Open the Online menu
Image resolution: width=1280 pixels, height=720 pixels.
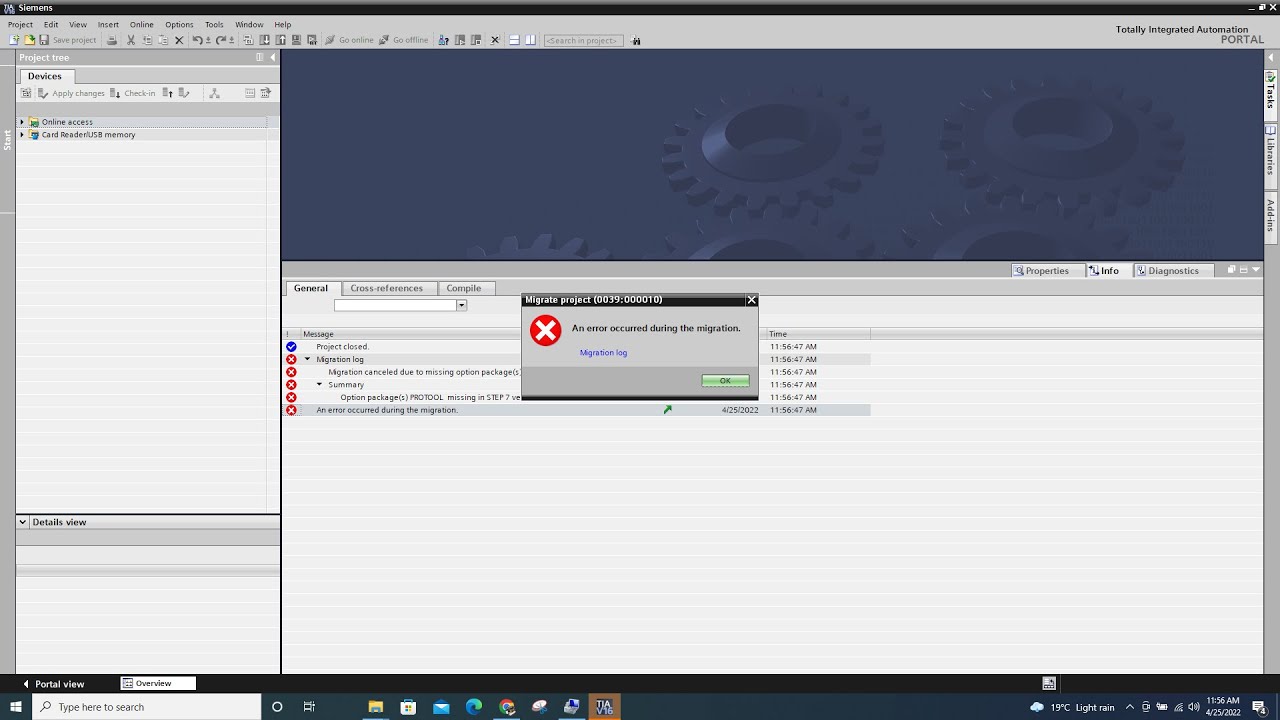click(x=141, y=24)
